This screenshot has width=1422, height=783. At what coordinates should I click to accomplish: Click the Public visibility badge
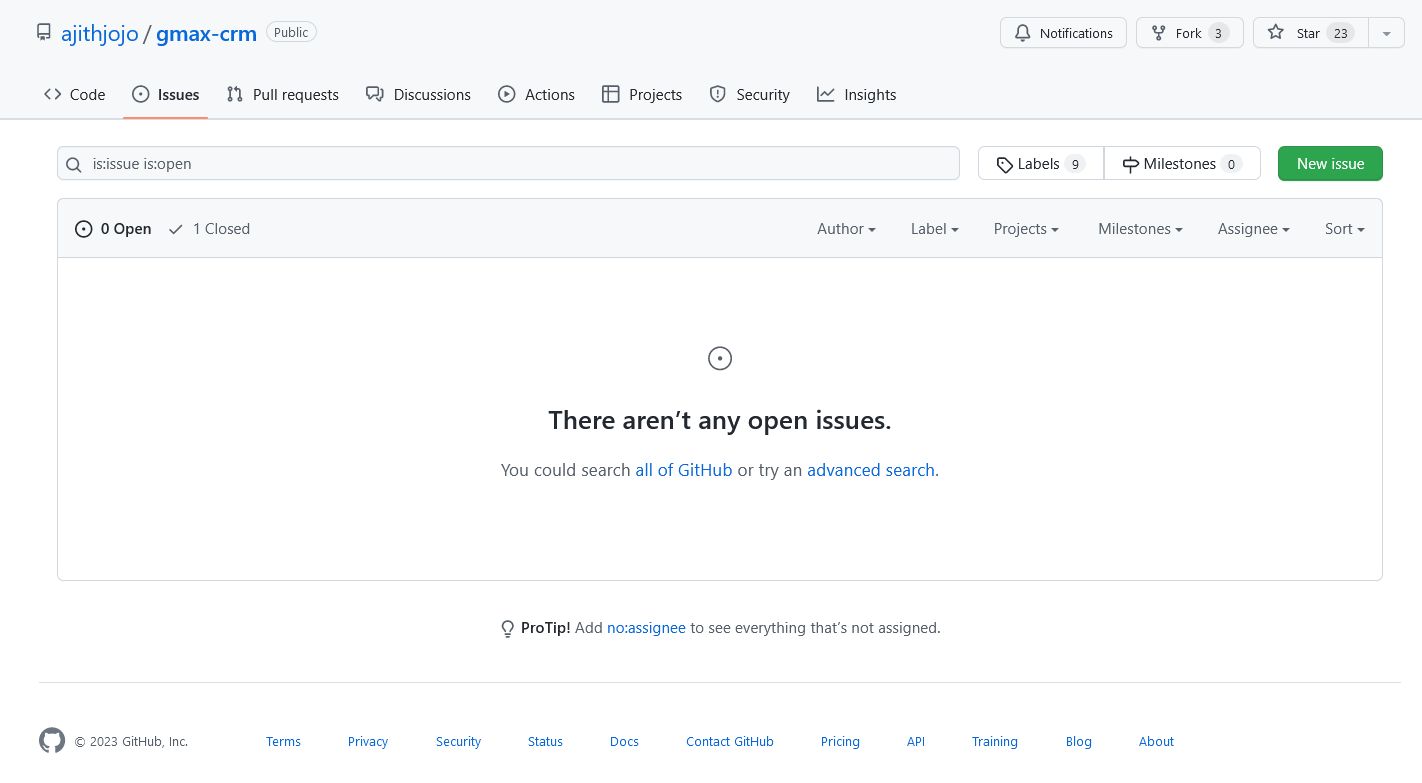(291, 32)
